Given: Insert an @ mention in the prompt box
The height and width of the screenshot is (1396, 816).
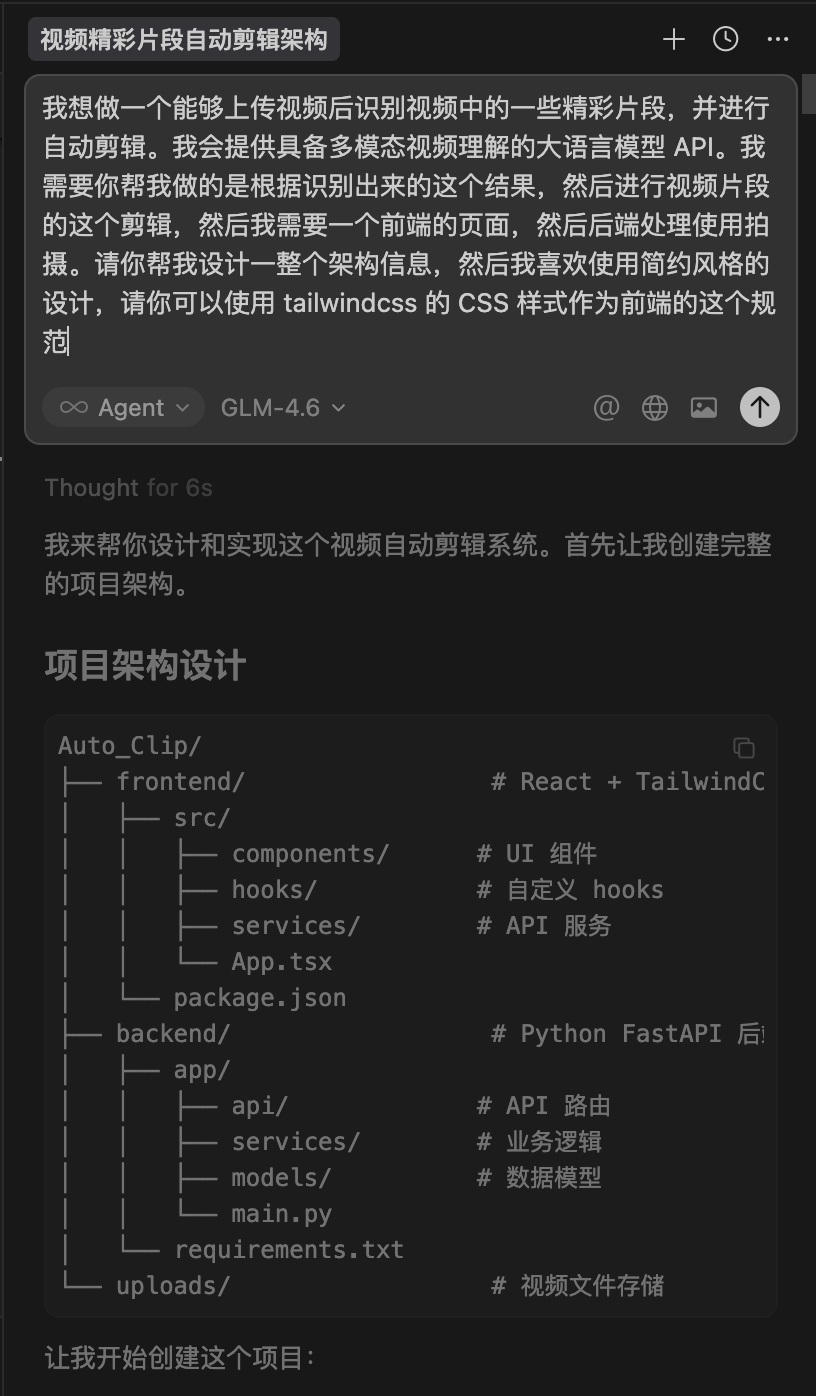Looking at the screenshot, I should tap(607, 407).
